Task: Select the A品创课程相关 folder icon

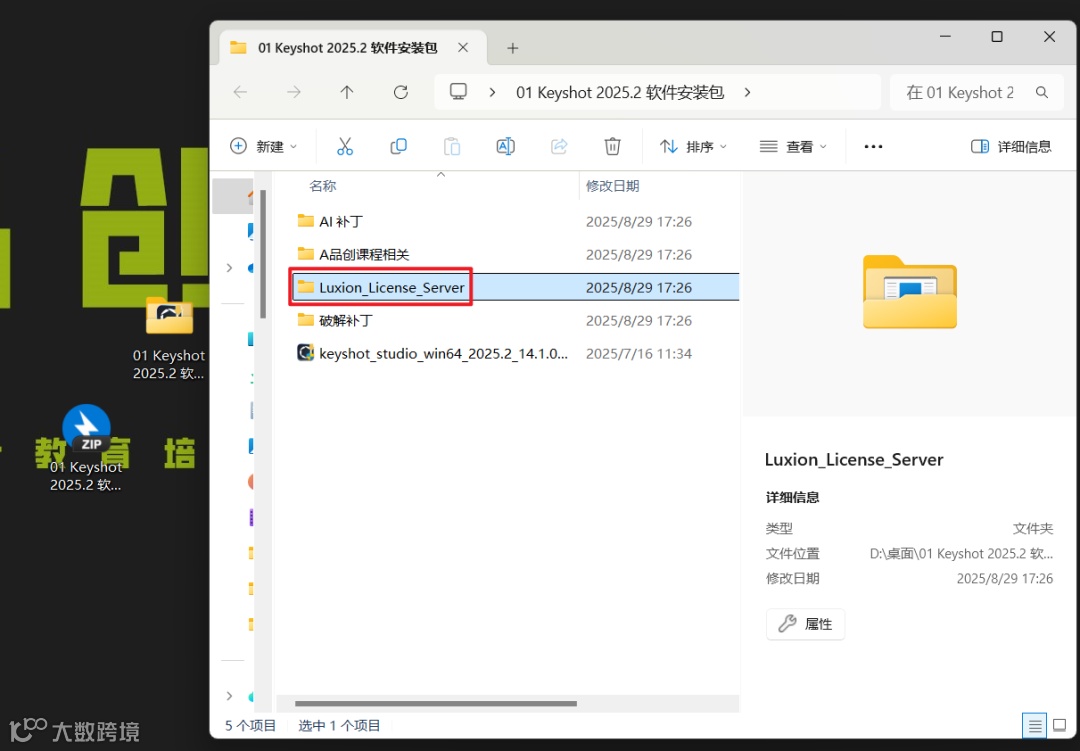Action: coord(305,254)
